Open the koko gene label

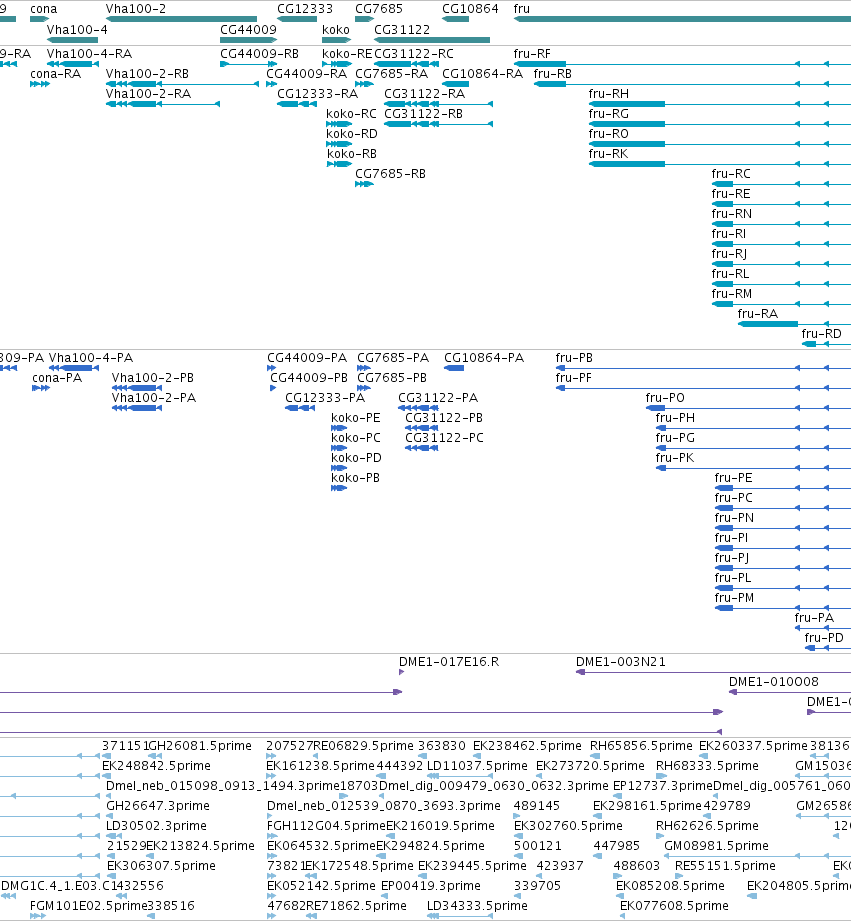tap(336, 29)
